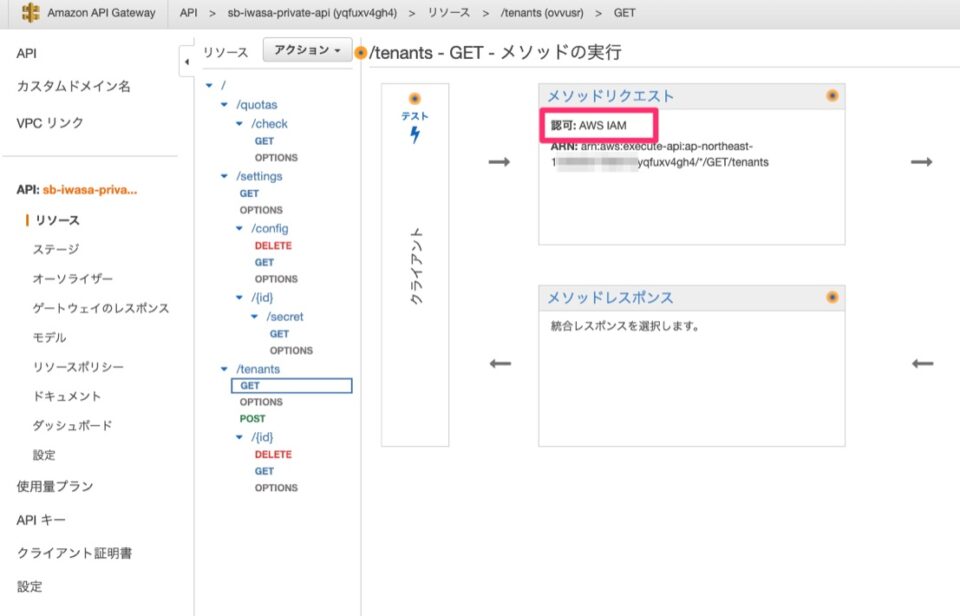
Task: Collapse the resource panel with the arrow icon
Action: coord(187,60)
